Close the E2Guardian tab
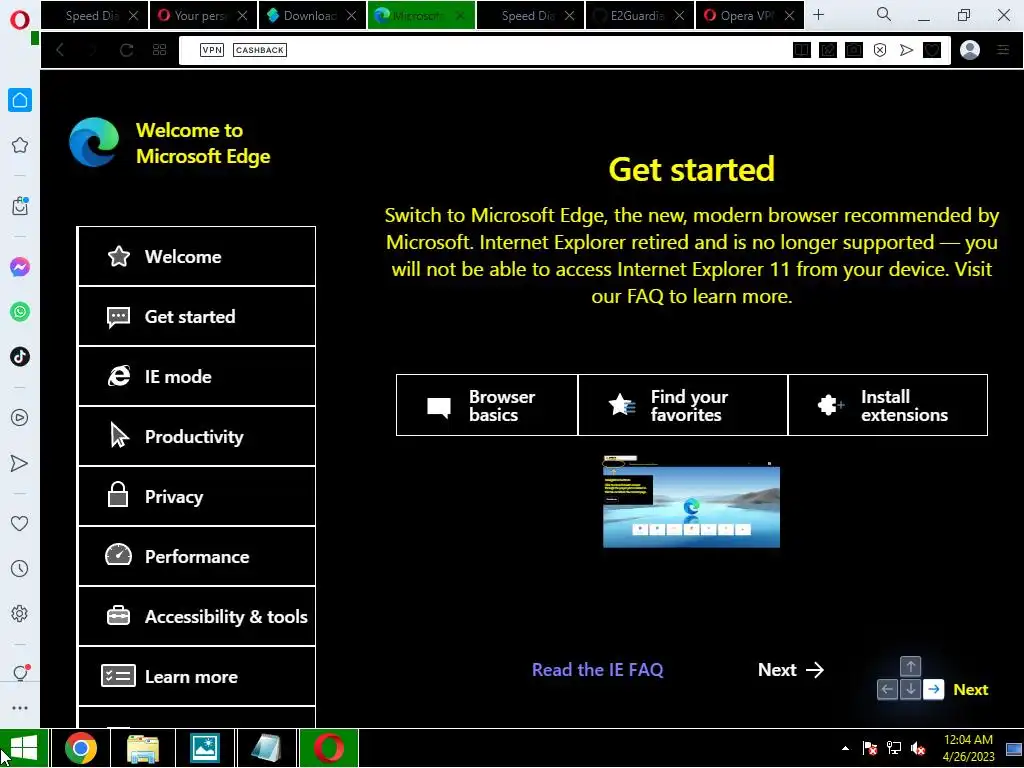 [679, 16]
